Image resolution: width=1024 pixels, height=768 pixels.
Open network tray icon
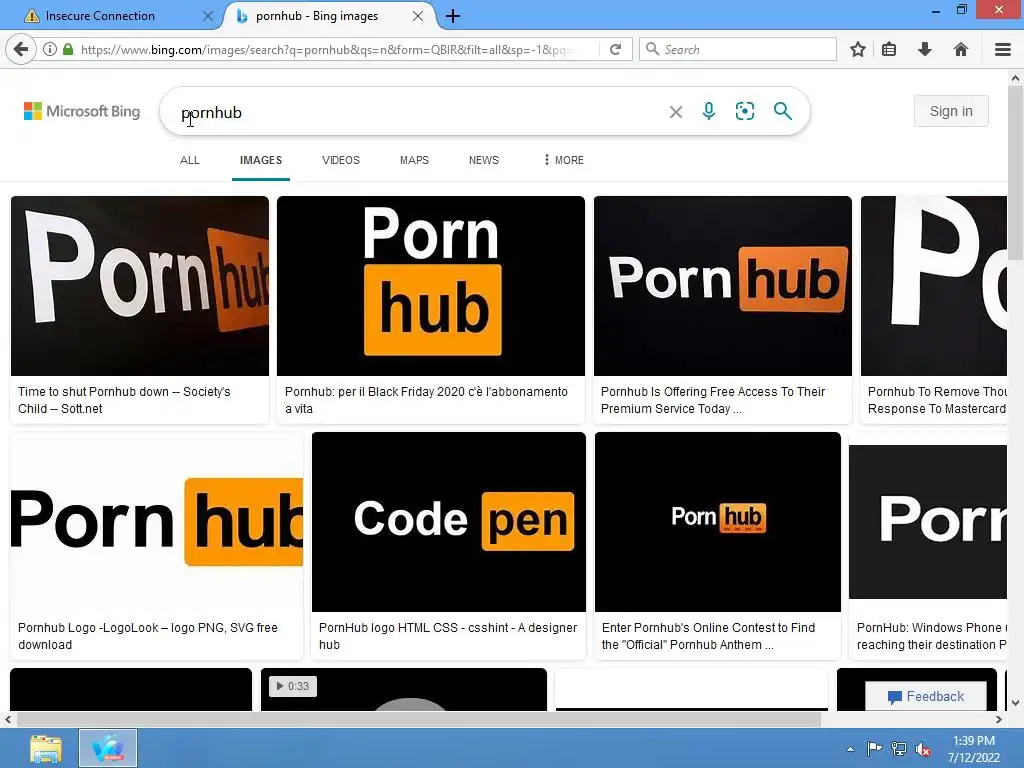click(x=899, y=749)
